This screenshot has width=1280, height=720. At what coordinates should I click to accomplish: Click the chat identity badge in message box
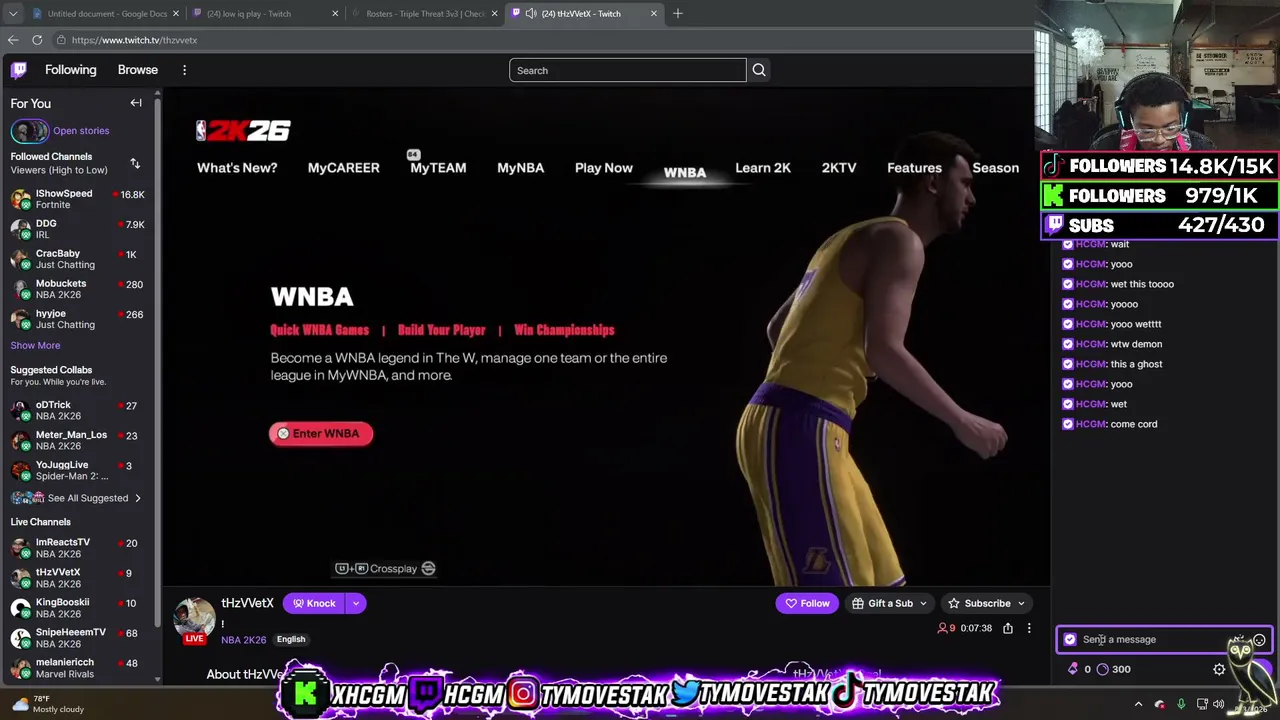pyautogui.click(x=1070, y=640)
